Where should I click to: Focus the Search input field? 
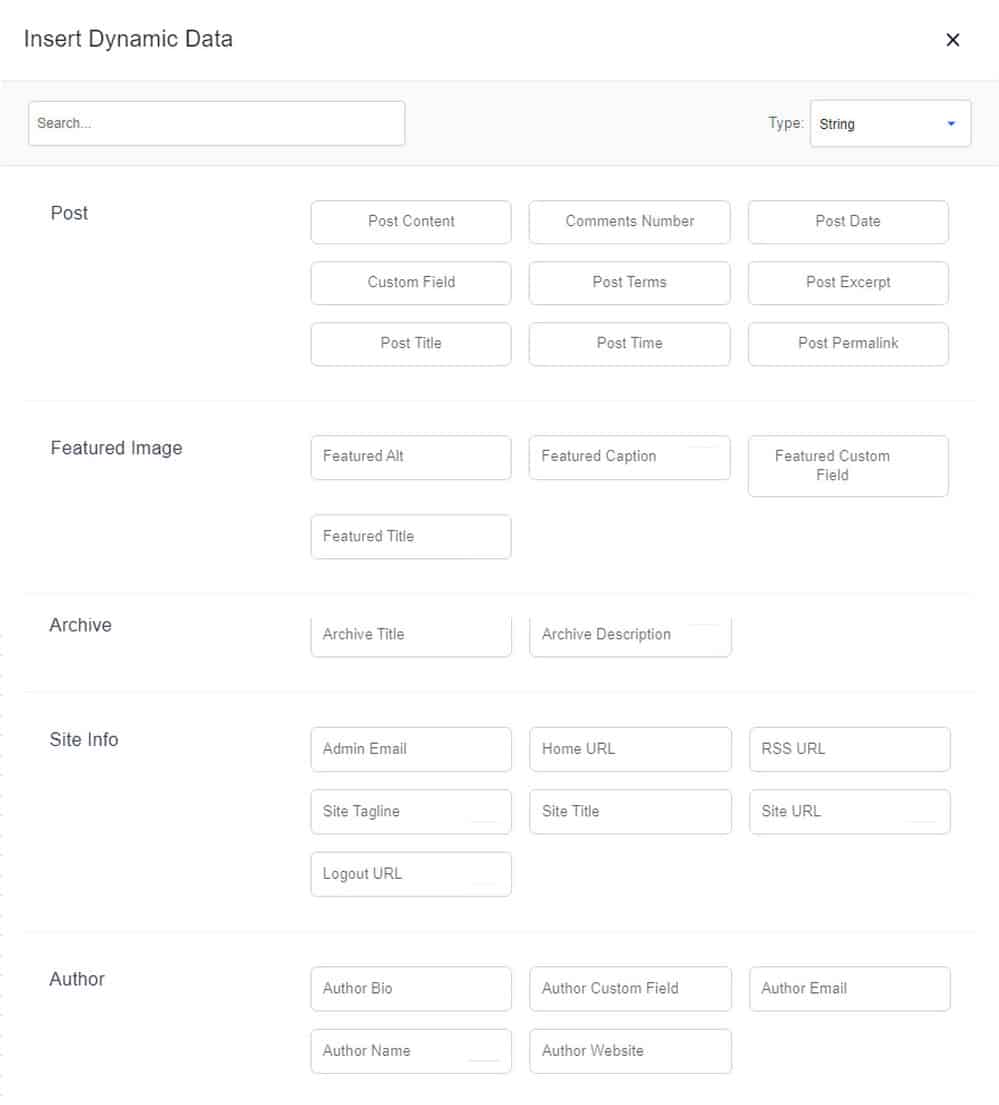pyautogui.click(x=217, y=123)
